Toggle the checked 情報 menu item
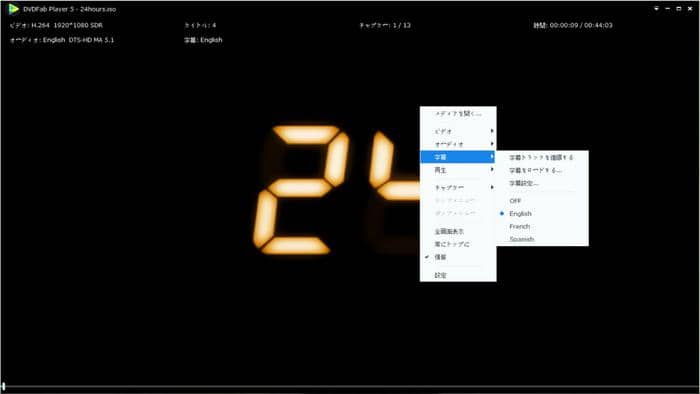 point(458,257)
